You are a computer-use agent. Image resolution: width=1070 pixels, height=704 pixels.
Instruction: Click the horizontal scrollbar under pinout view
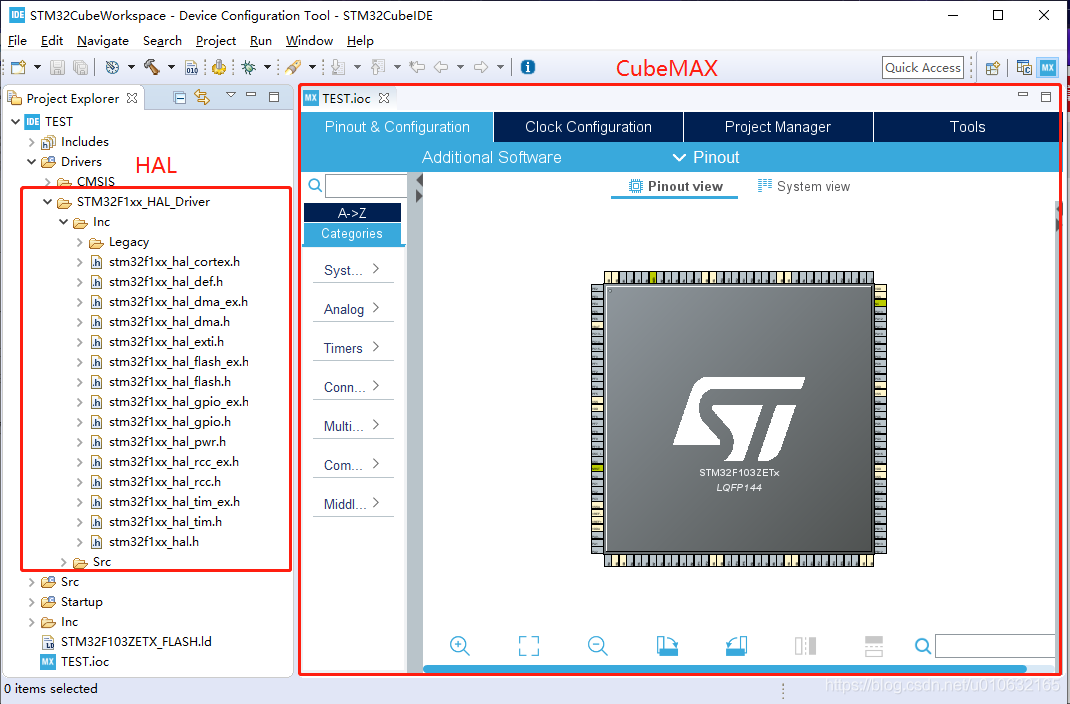point(725,669)
